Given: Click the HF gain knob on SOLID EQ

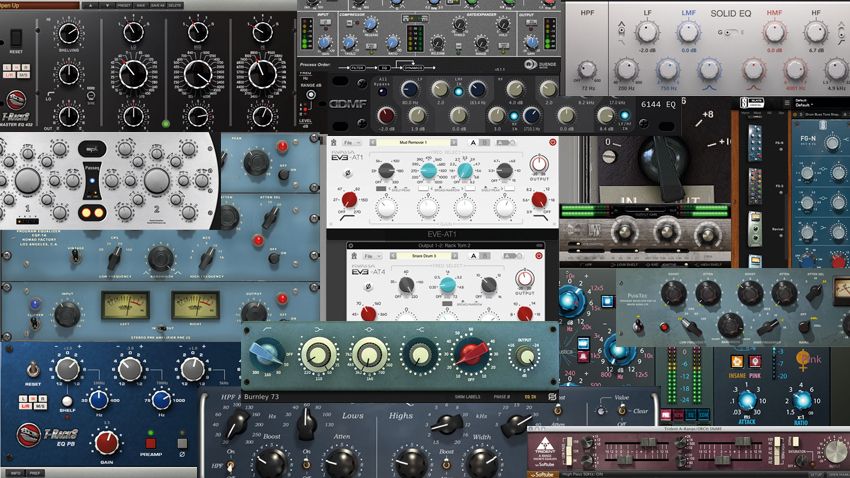Looking at the screenshot, I should click(816, 33).
